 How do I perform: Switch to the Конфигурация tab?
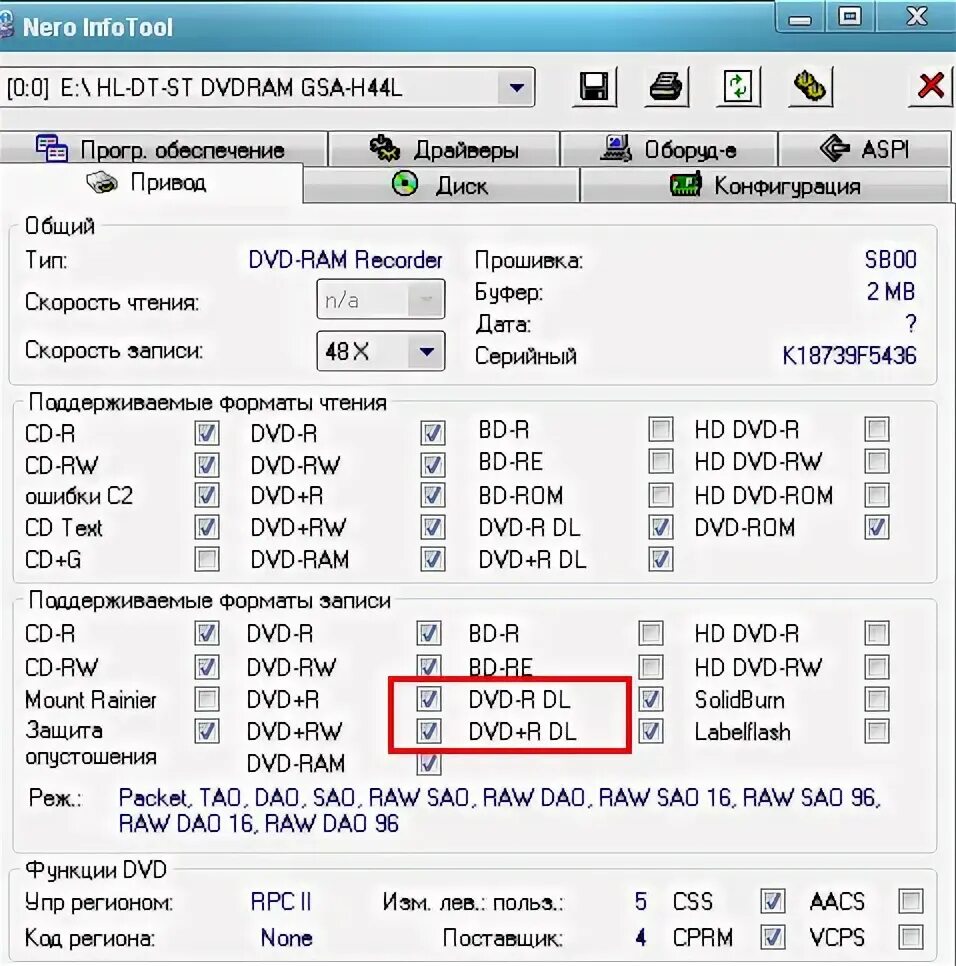click(765, 185)
